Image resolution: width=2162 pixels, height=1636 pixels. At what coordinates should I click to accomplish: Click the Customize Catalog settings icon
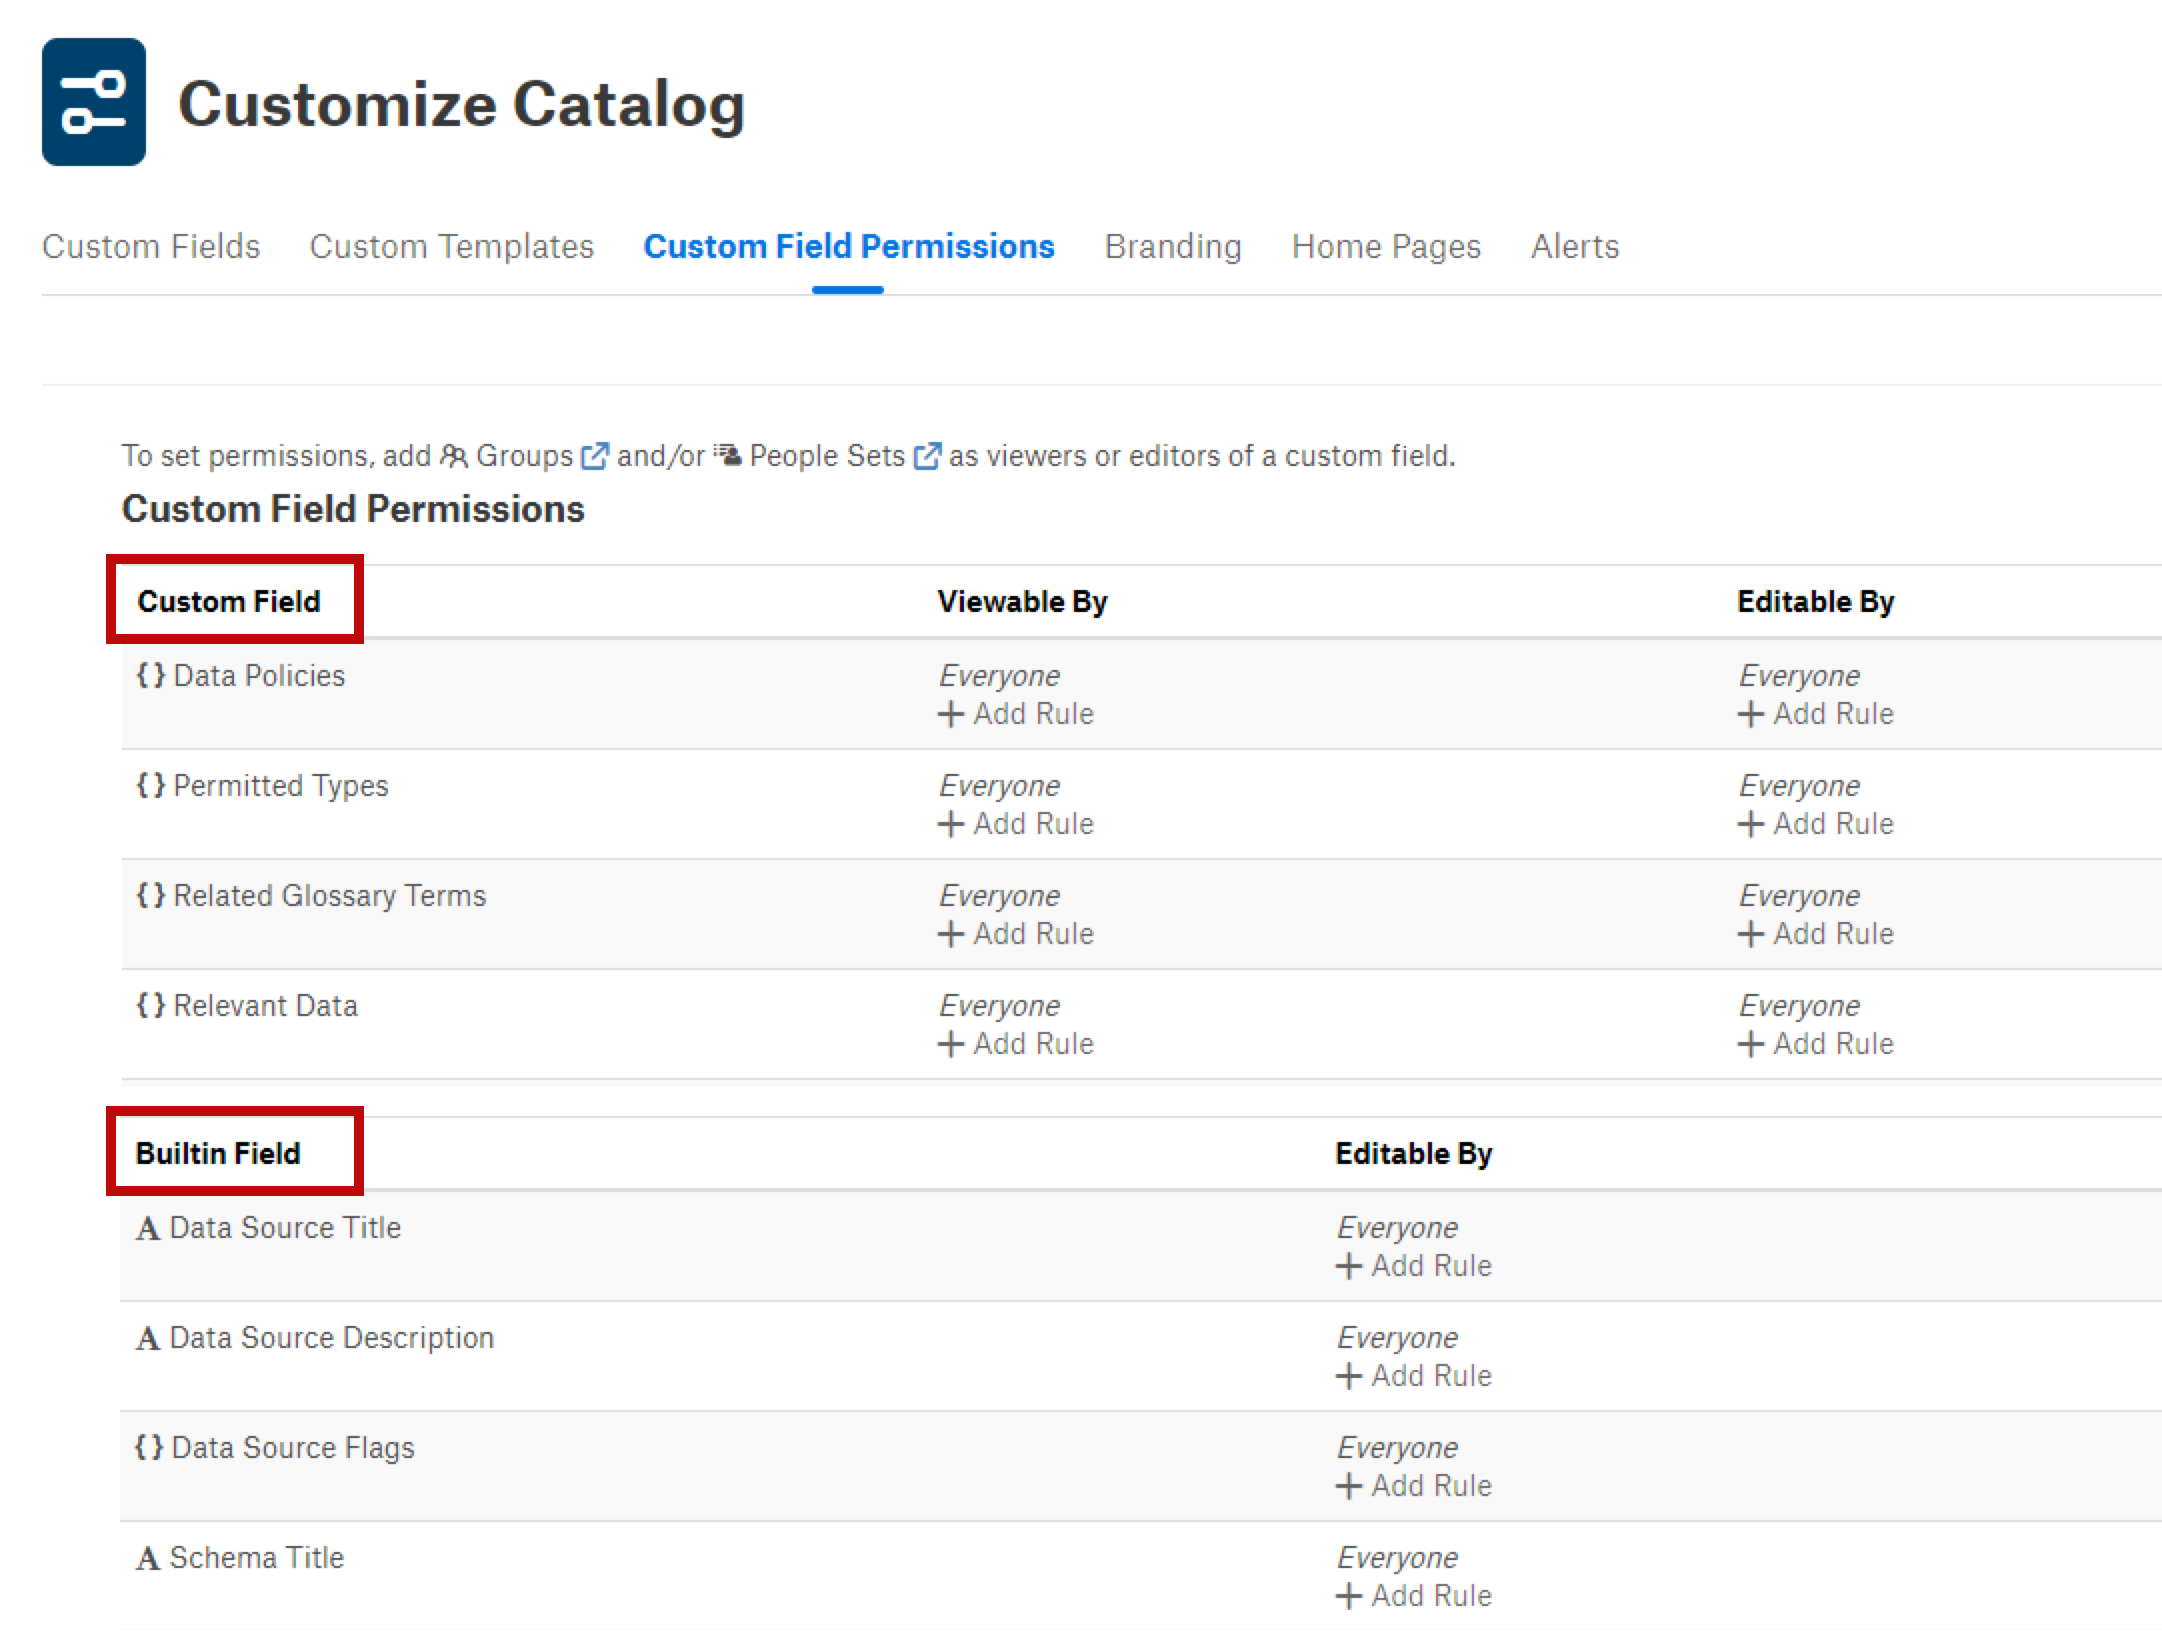[94, 102]
